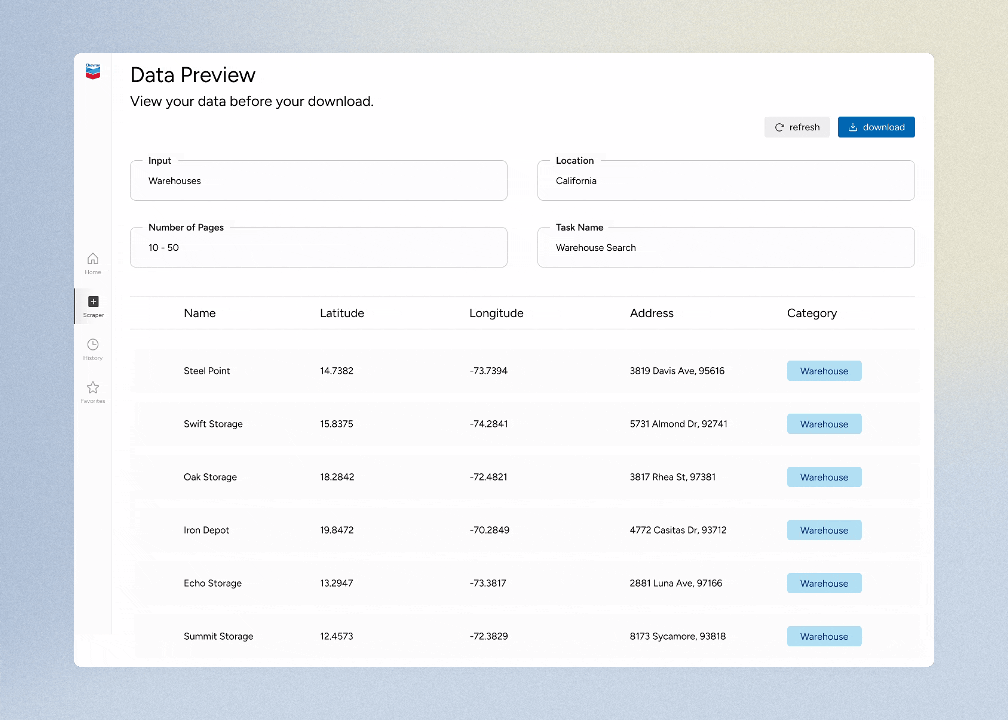
Task: Click longitude value -74.2841
Action: [489, 424]
